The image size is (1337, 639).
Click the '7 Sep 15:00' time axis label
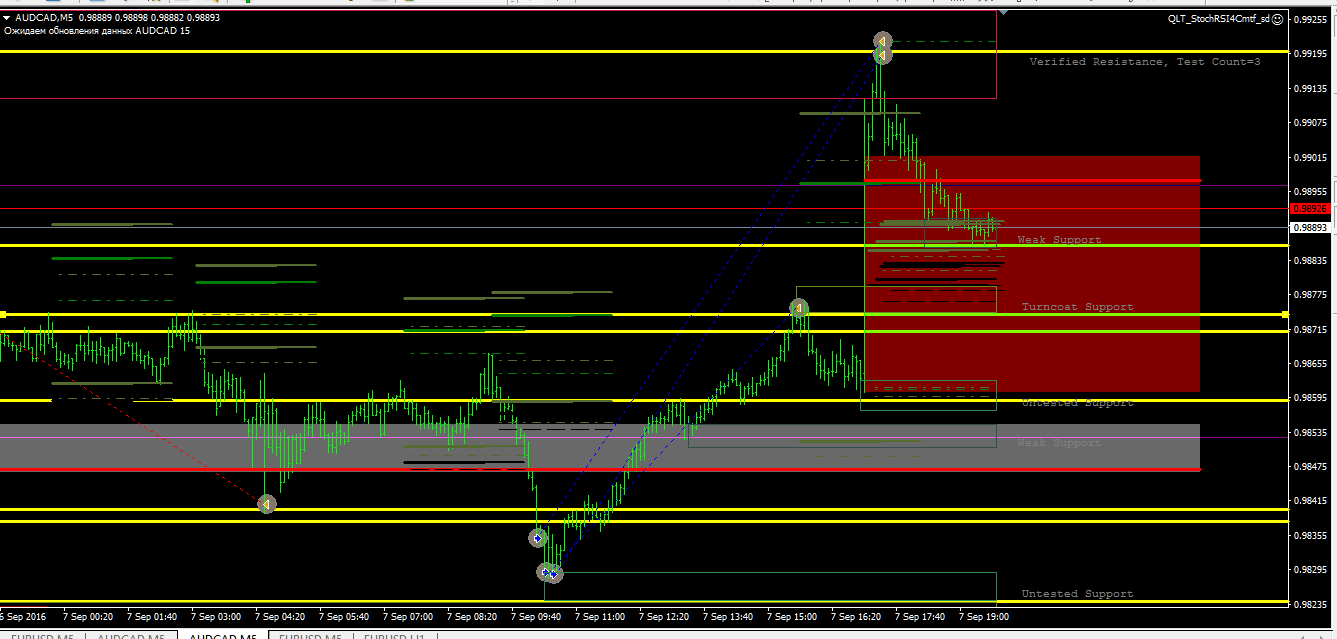point(791,618)
